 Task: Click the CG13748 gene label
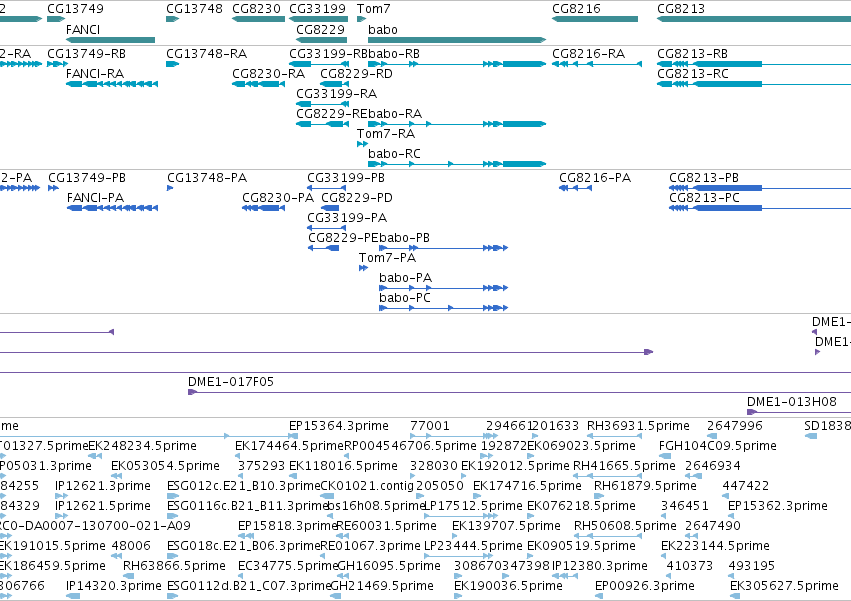click(194, 9)
